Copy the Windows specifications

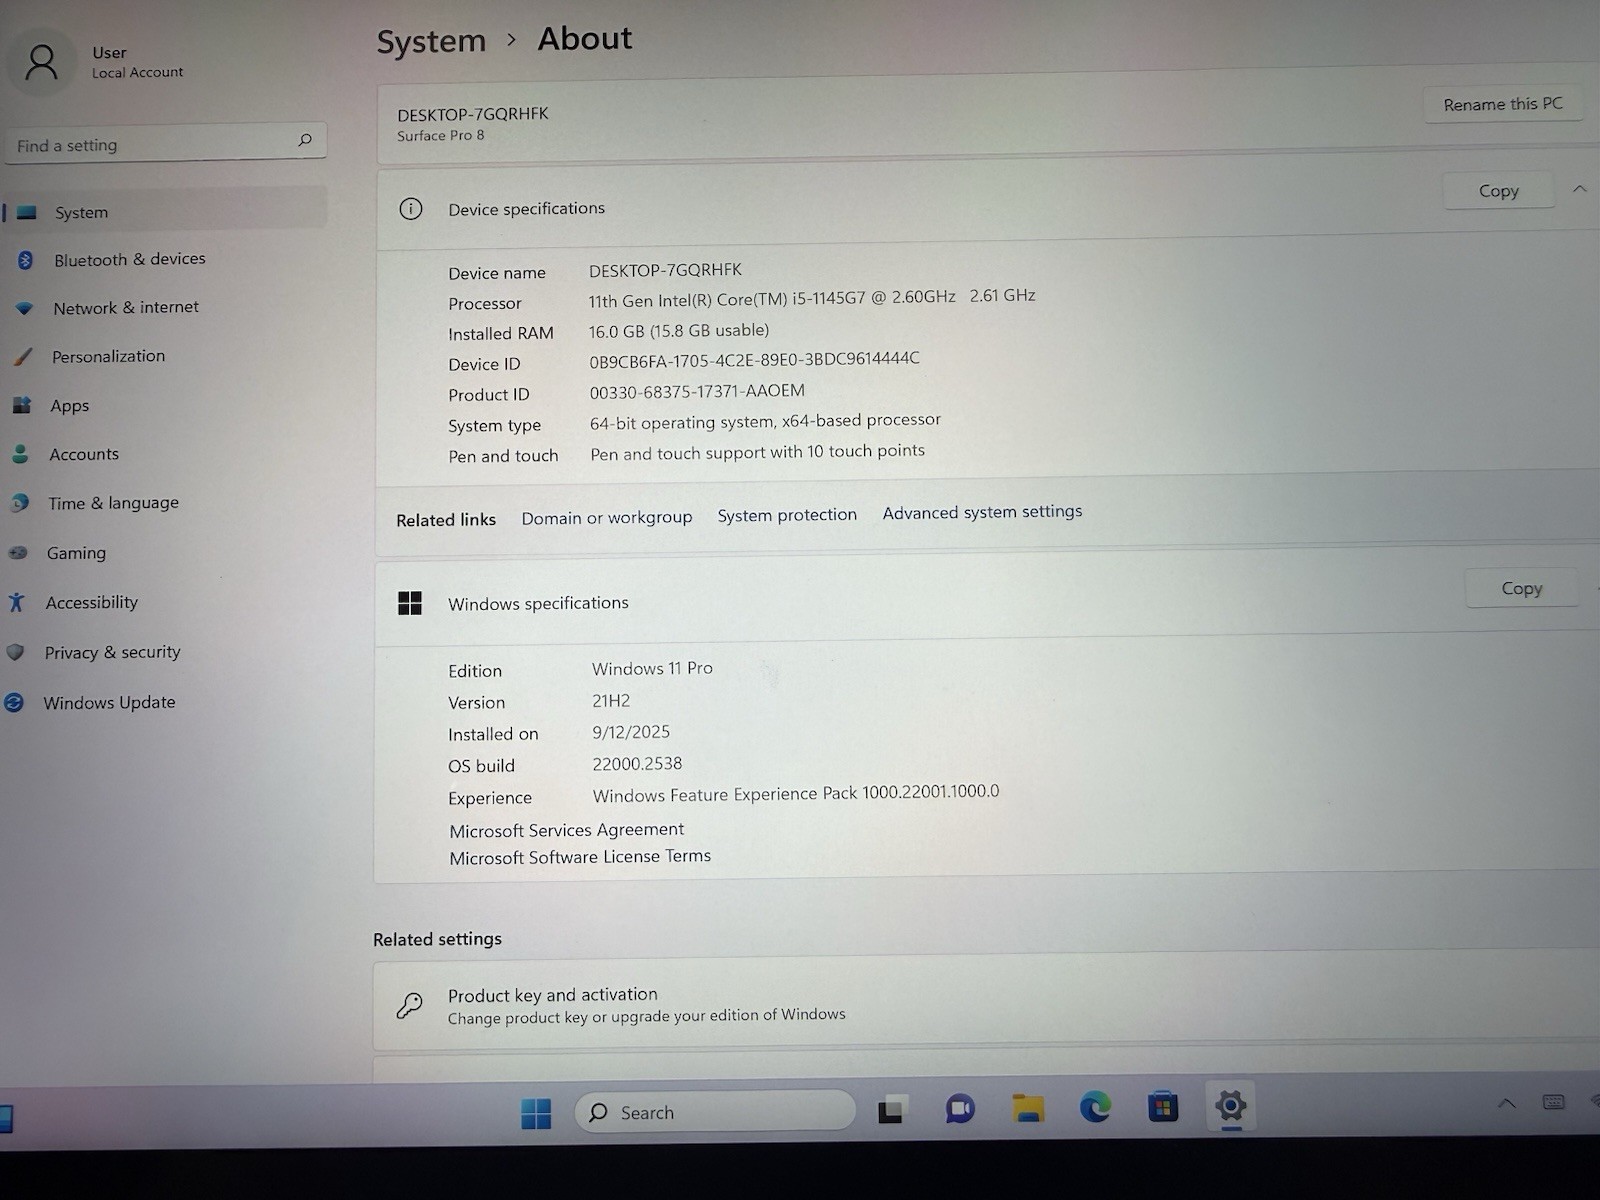pos(1521,589)
